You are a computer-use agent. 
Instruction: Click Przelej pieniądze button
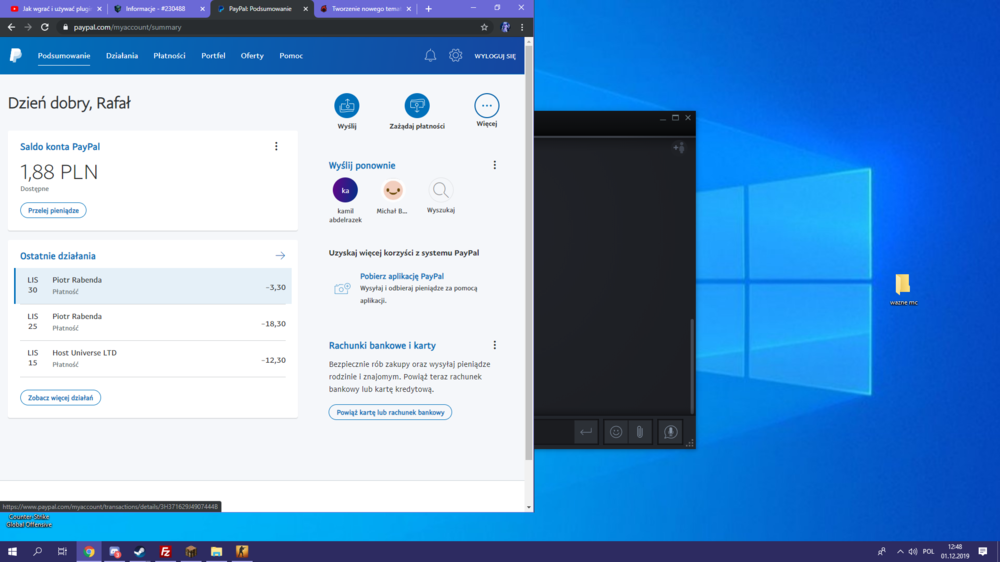[54, 211]
